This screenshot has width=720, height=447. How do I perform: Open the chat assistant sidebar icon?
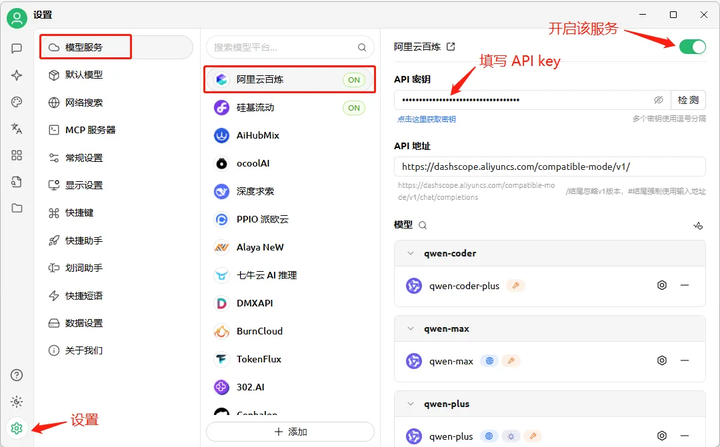click(x=17, y=48)
